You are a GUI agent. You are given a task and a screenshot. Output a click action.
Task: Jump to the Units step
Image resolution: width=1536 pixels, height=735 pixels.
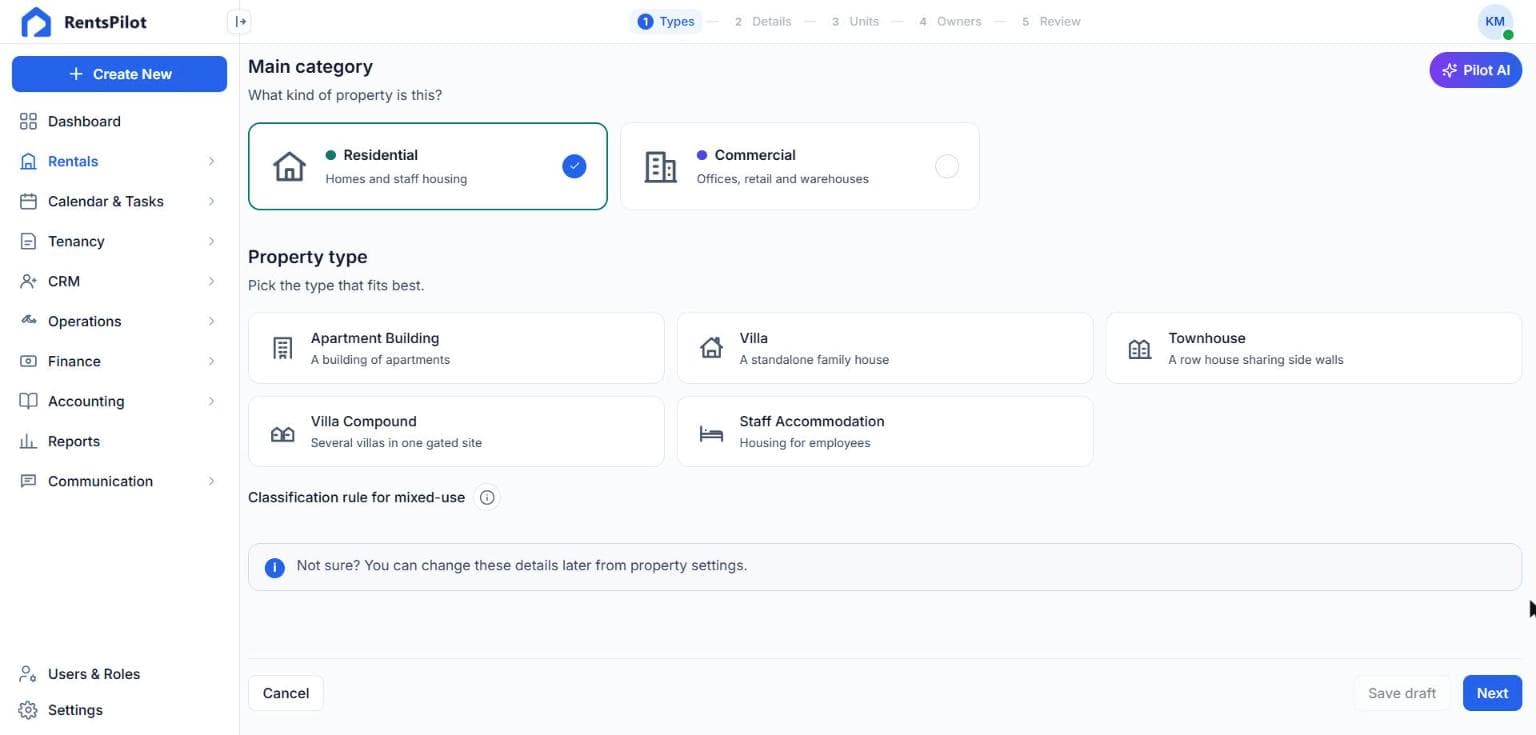pos(855,21)
